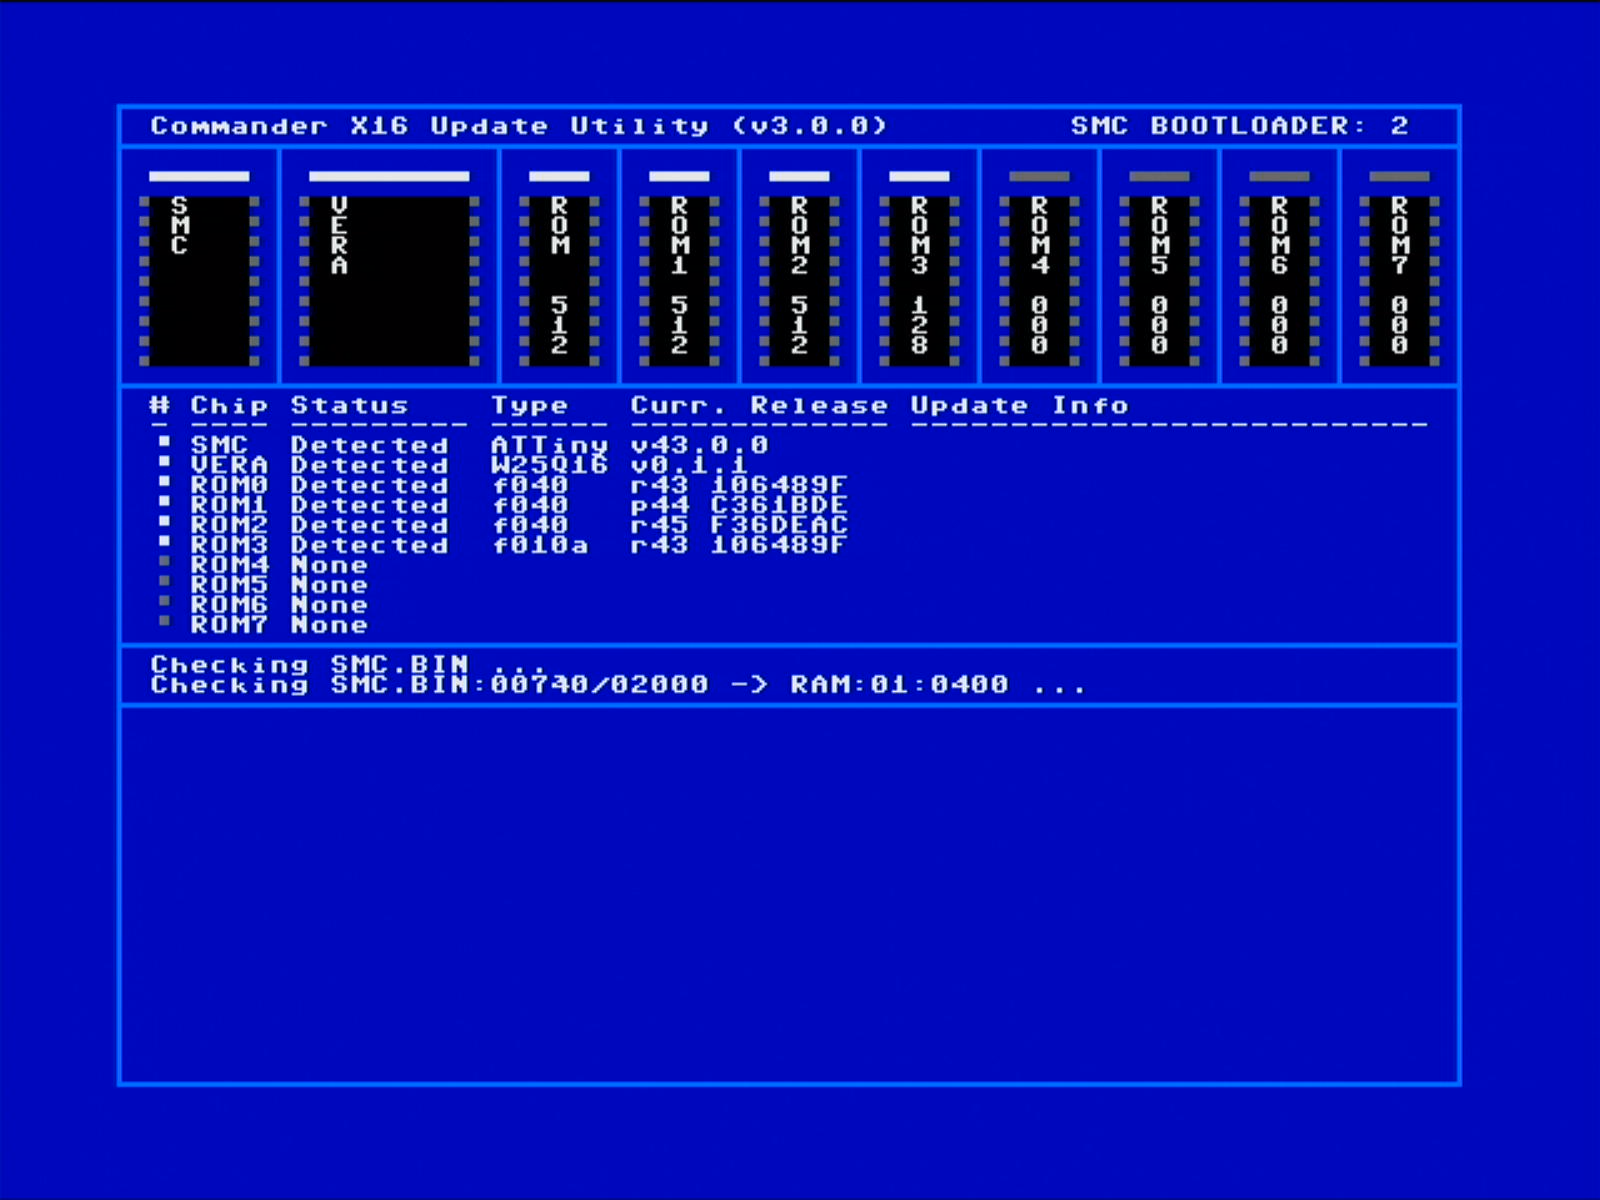Click the p44 C361BDE release value
The image size is (1600, 1200).
pos(739,505)
